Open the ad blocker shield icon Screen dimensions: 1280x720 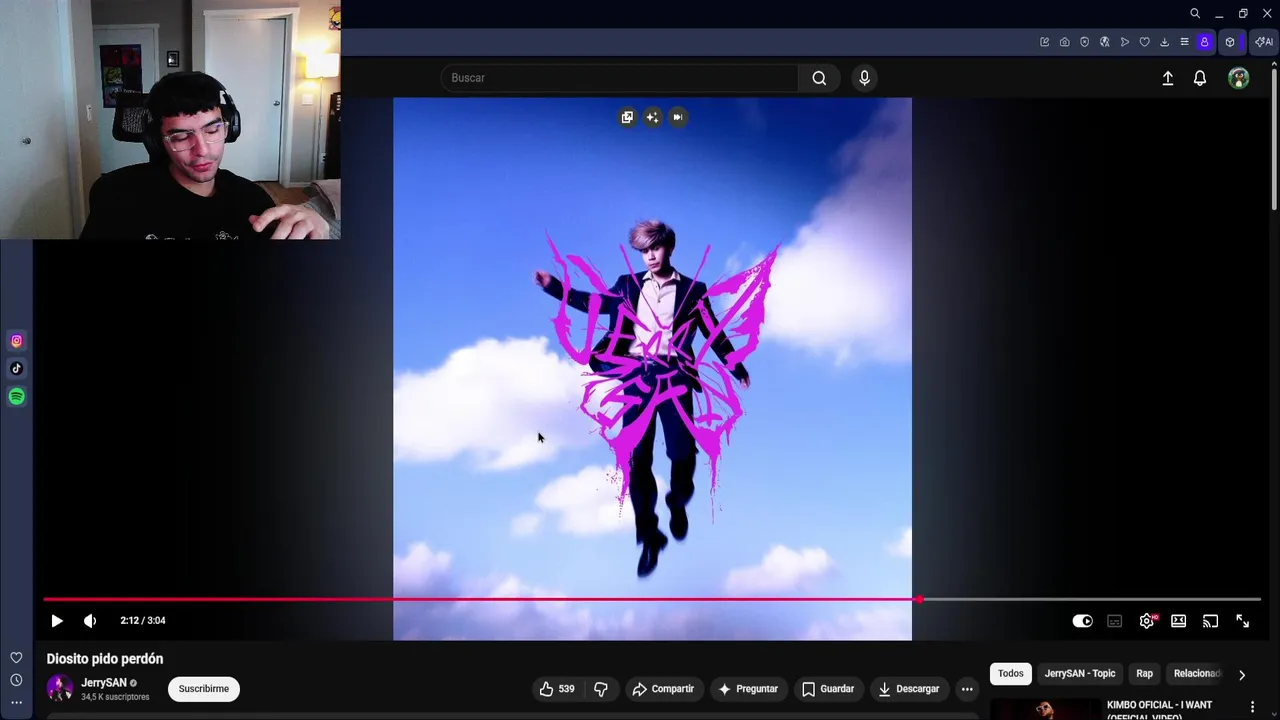(x=1084, y=42)
